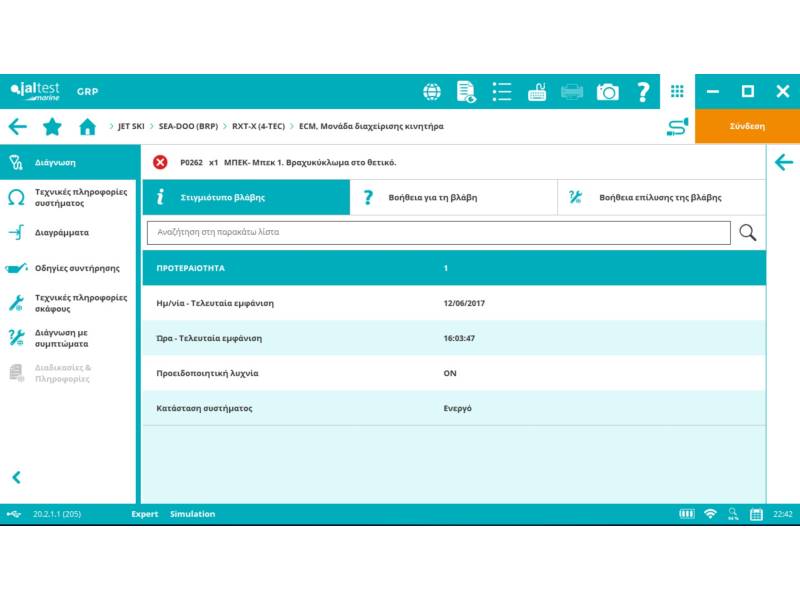This screenshot has height=600, width=800.
Task: Click the checklist icon in top toolbar
Action: tap(502, 92)
